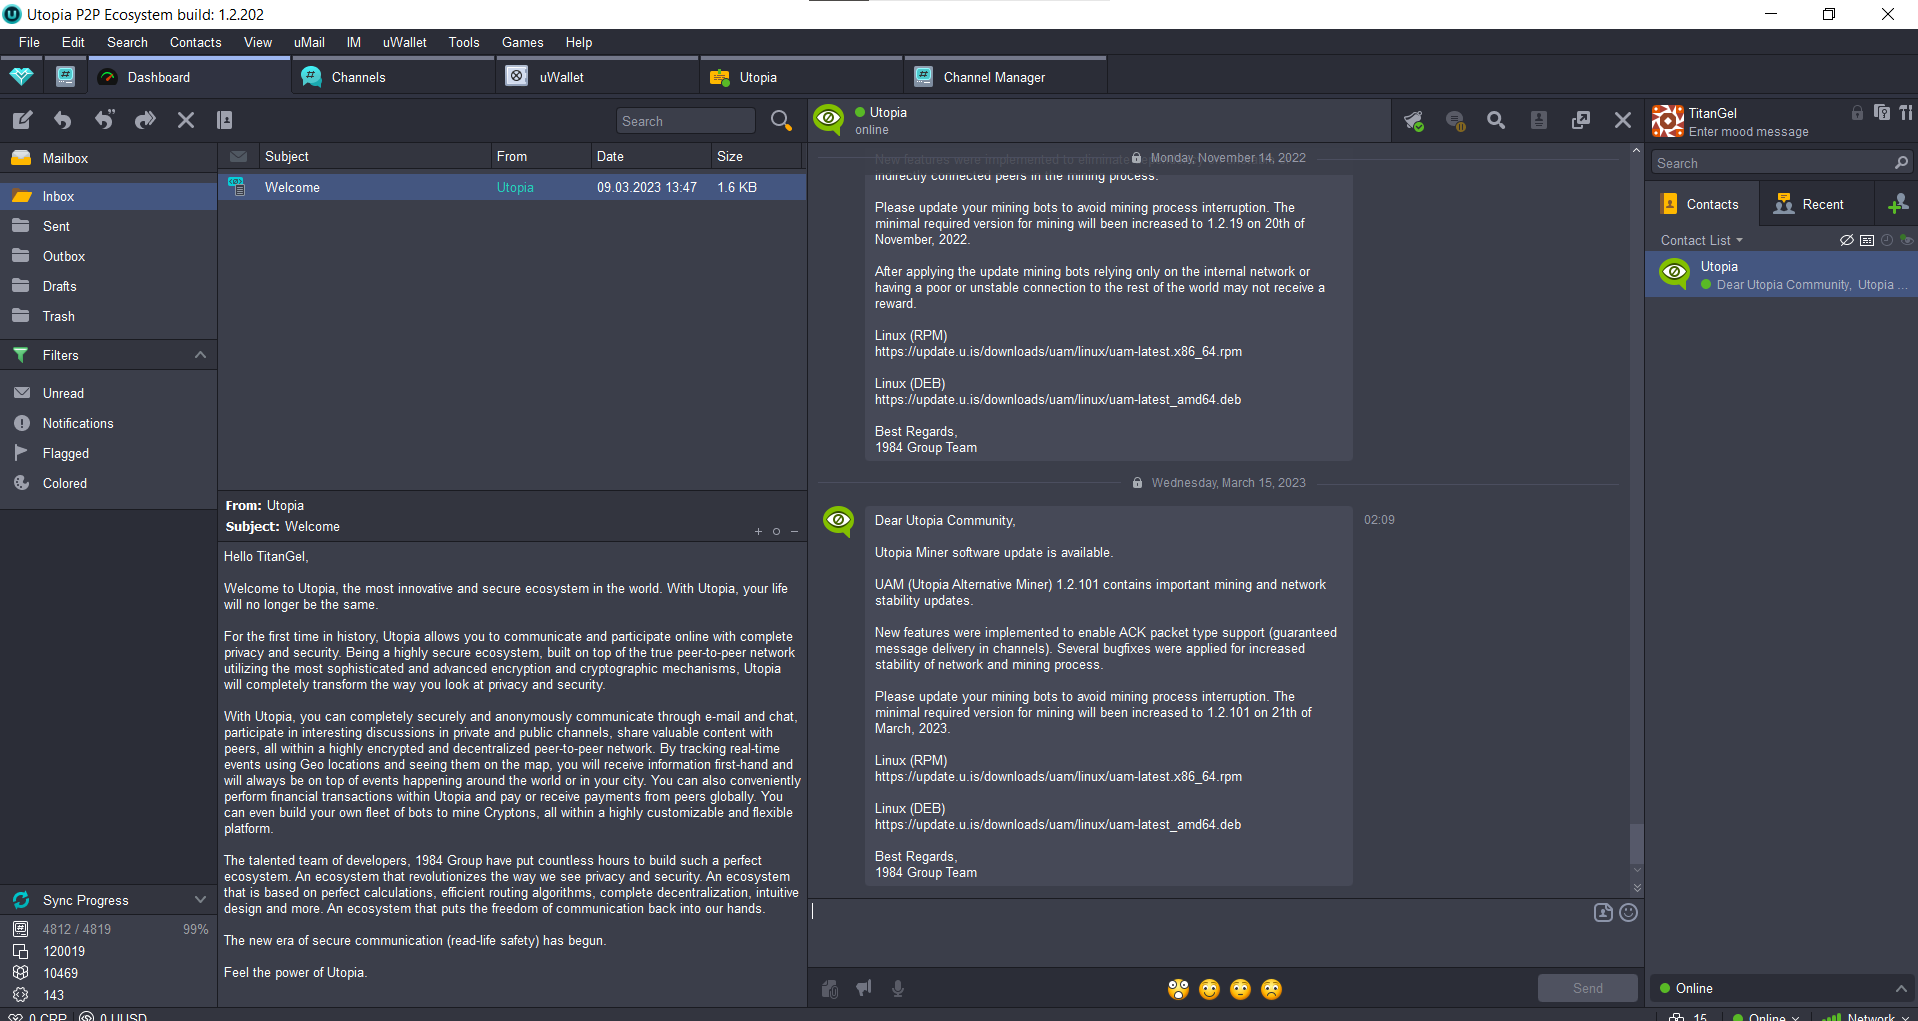Image resolution: width=1918 pixels, height=1021 pixels.
Task: Pop out the chat into separate window
Action: coord(1581,120)
